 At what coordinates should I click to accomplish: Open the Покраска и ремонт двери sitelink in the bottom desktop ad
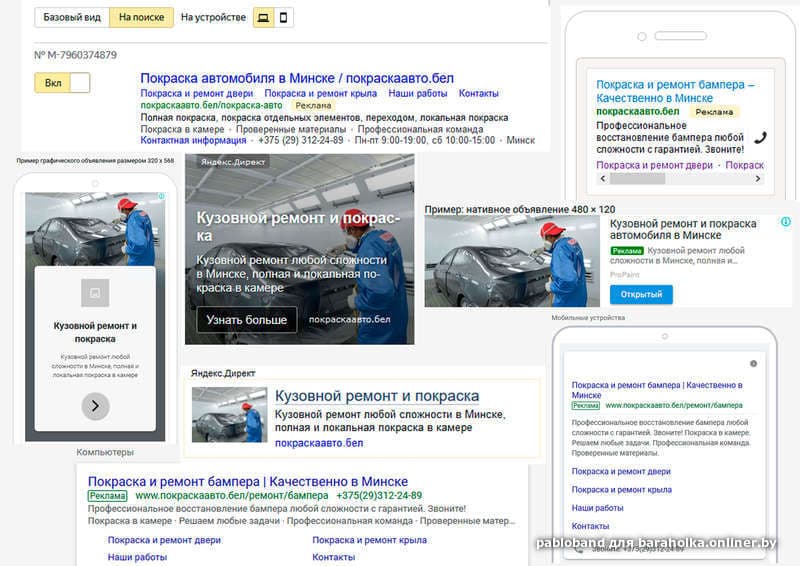[x=164, y=540]
